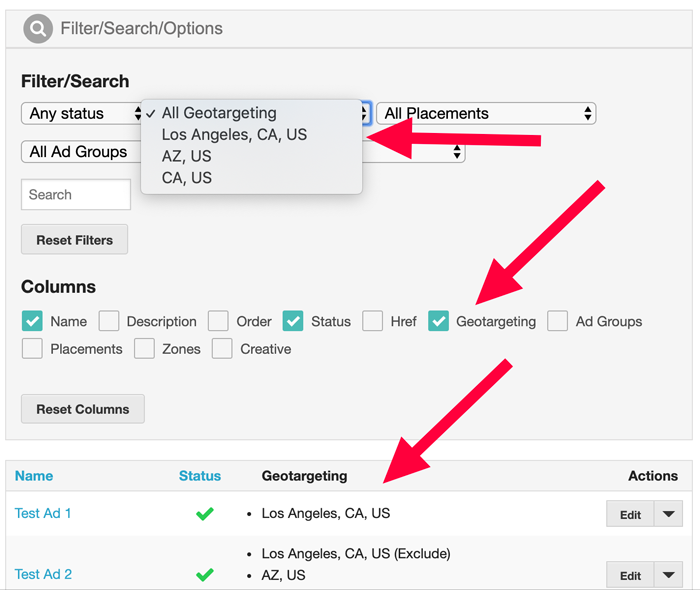This screenshot has width=700, height=590.
Task: Click the magnifier Filter/Search/Options icon
Action: click(x=38, y=29)
